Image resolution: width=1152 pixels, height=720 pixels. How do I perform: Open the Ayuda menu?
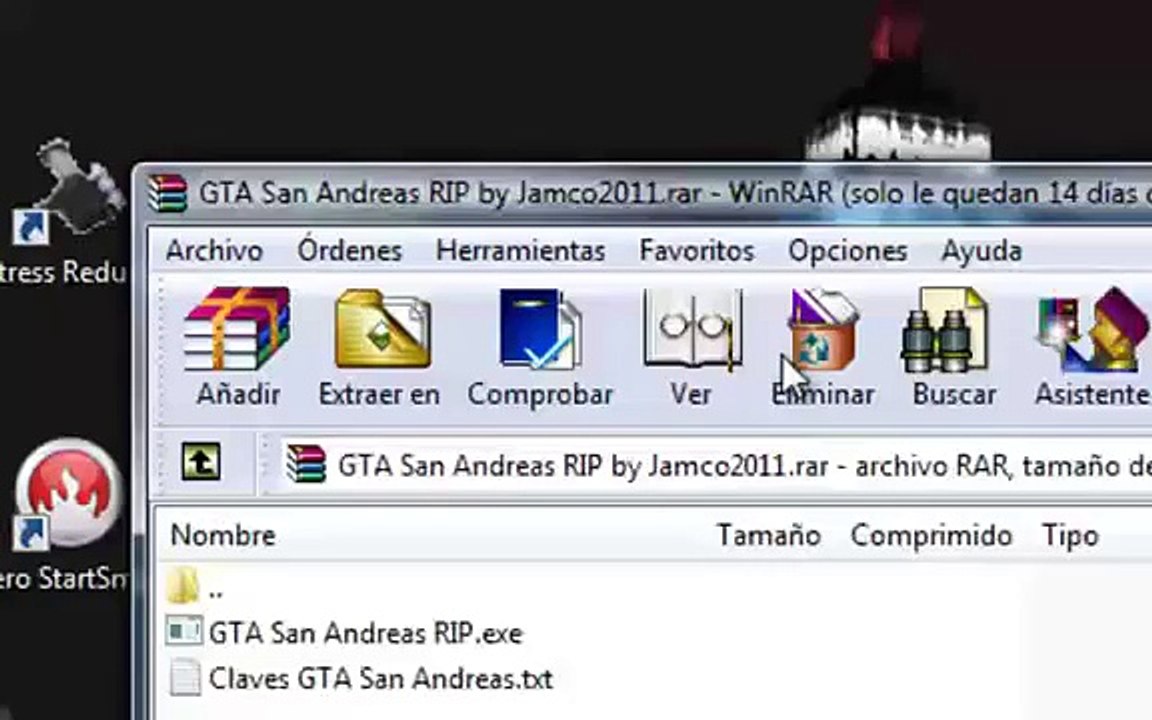pos(982,252)
